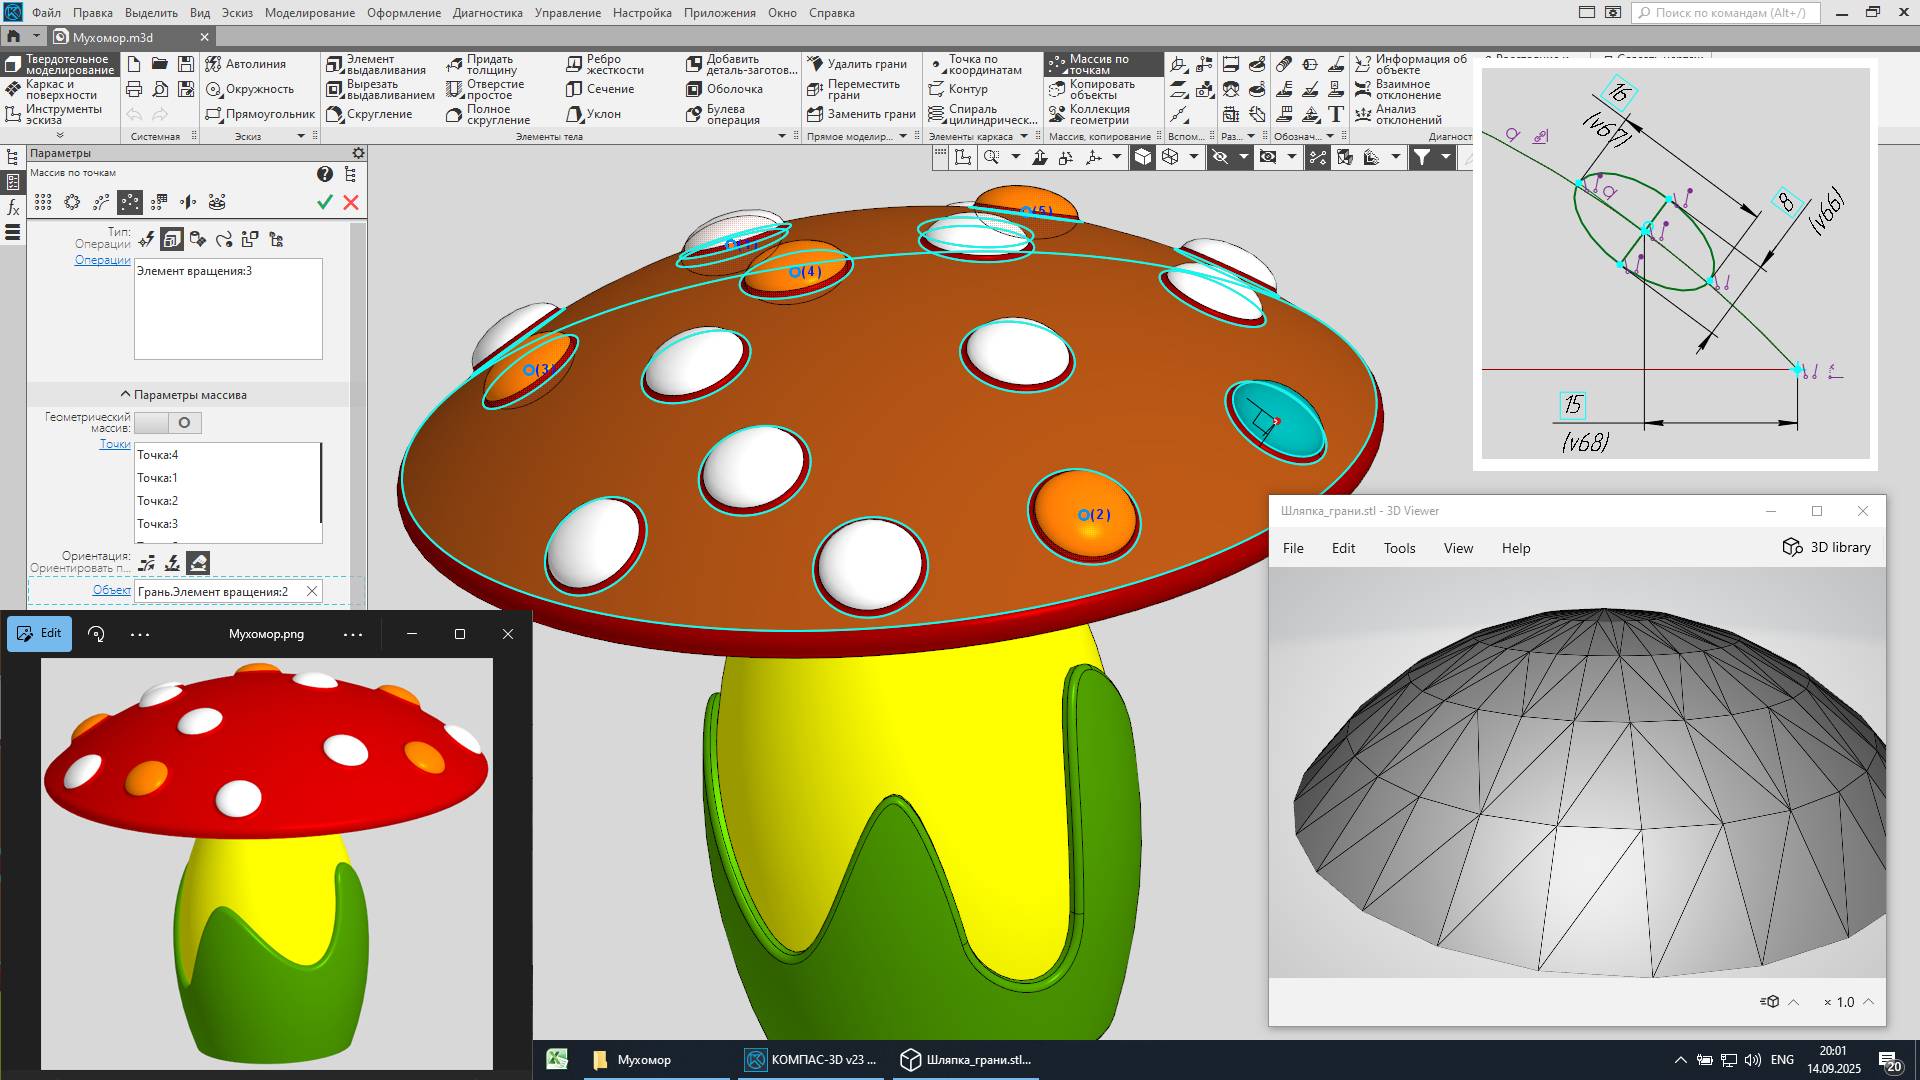Clear the Грань.Элемент вращения:2 object field
This screenshot has height=1080, width=1920.
coord(312,592)
